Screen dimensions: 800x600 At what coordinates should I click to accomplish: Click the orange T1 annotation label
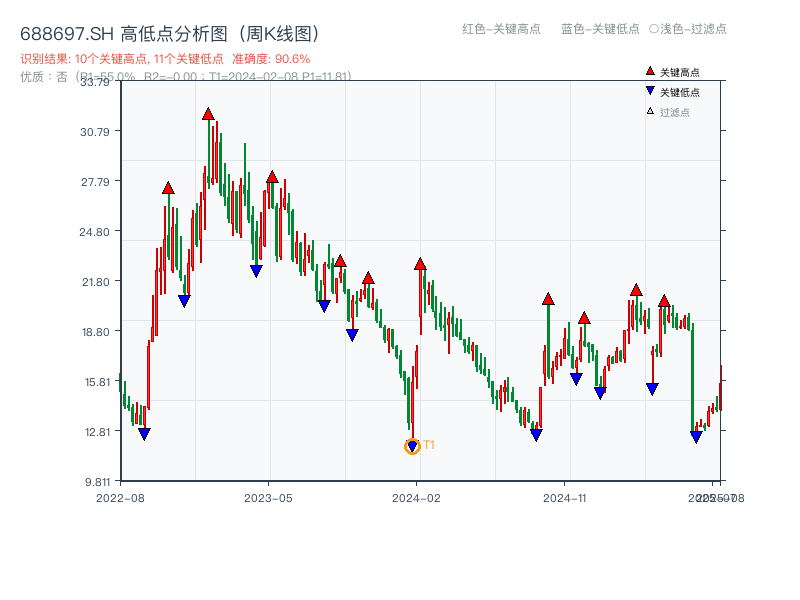point(428,443)
